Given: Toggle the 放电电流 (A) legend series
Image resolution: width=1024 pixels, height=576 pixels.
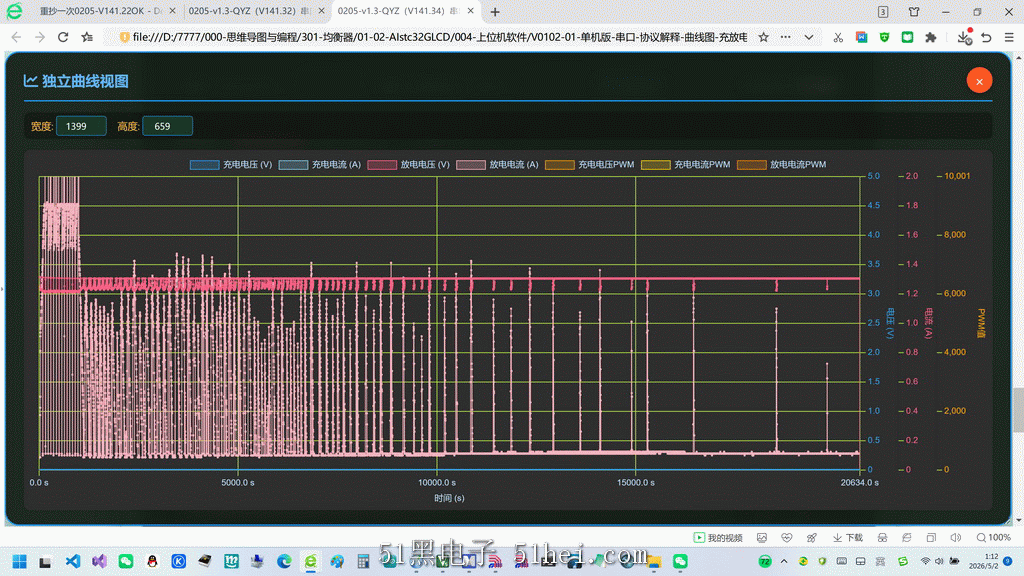Looking at the screenshot, I should [x=497, y=165].
